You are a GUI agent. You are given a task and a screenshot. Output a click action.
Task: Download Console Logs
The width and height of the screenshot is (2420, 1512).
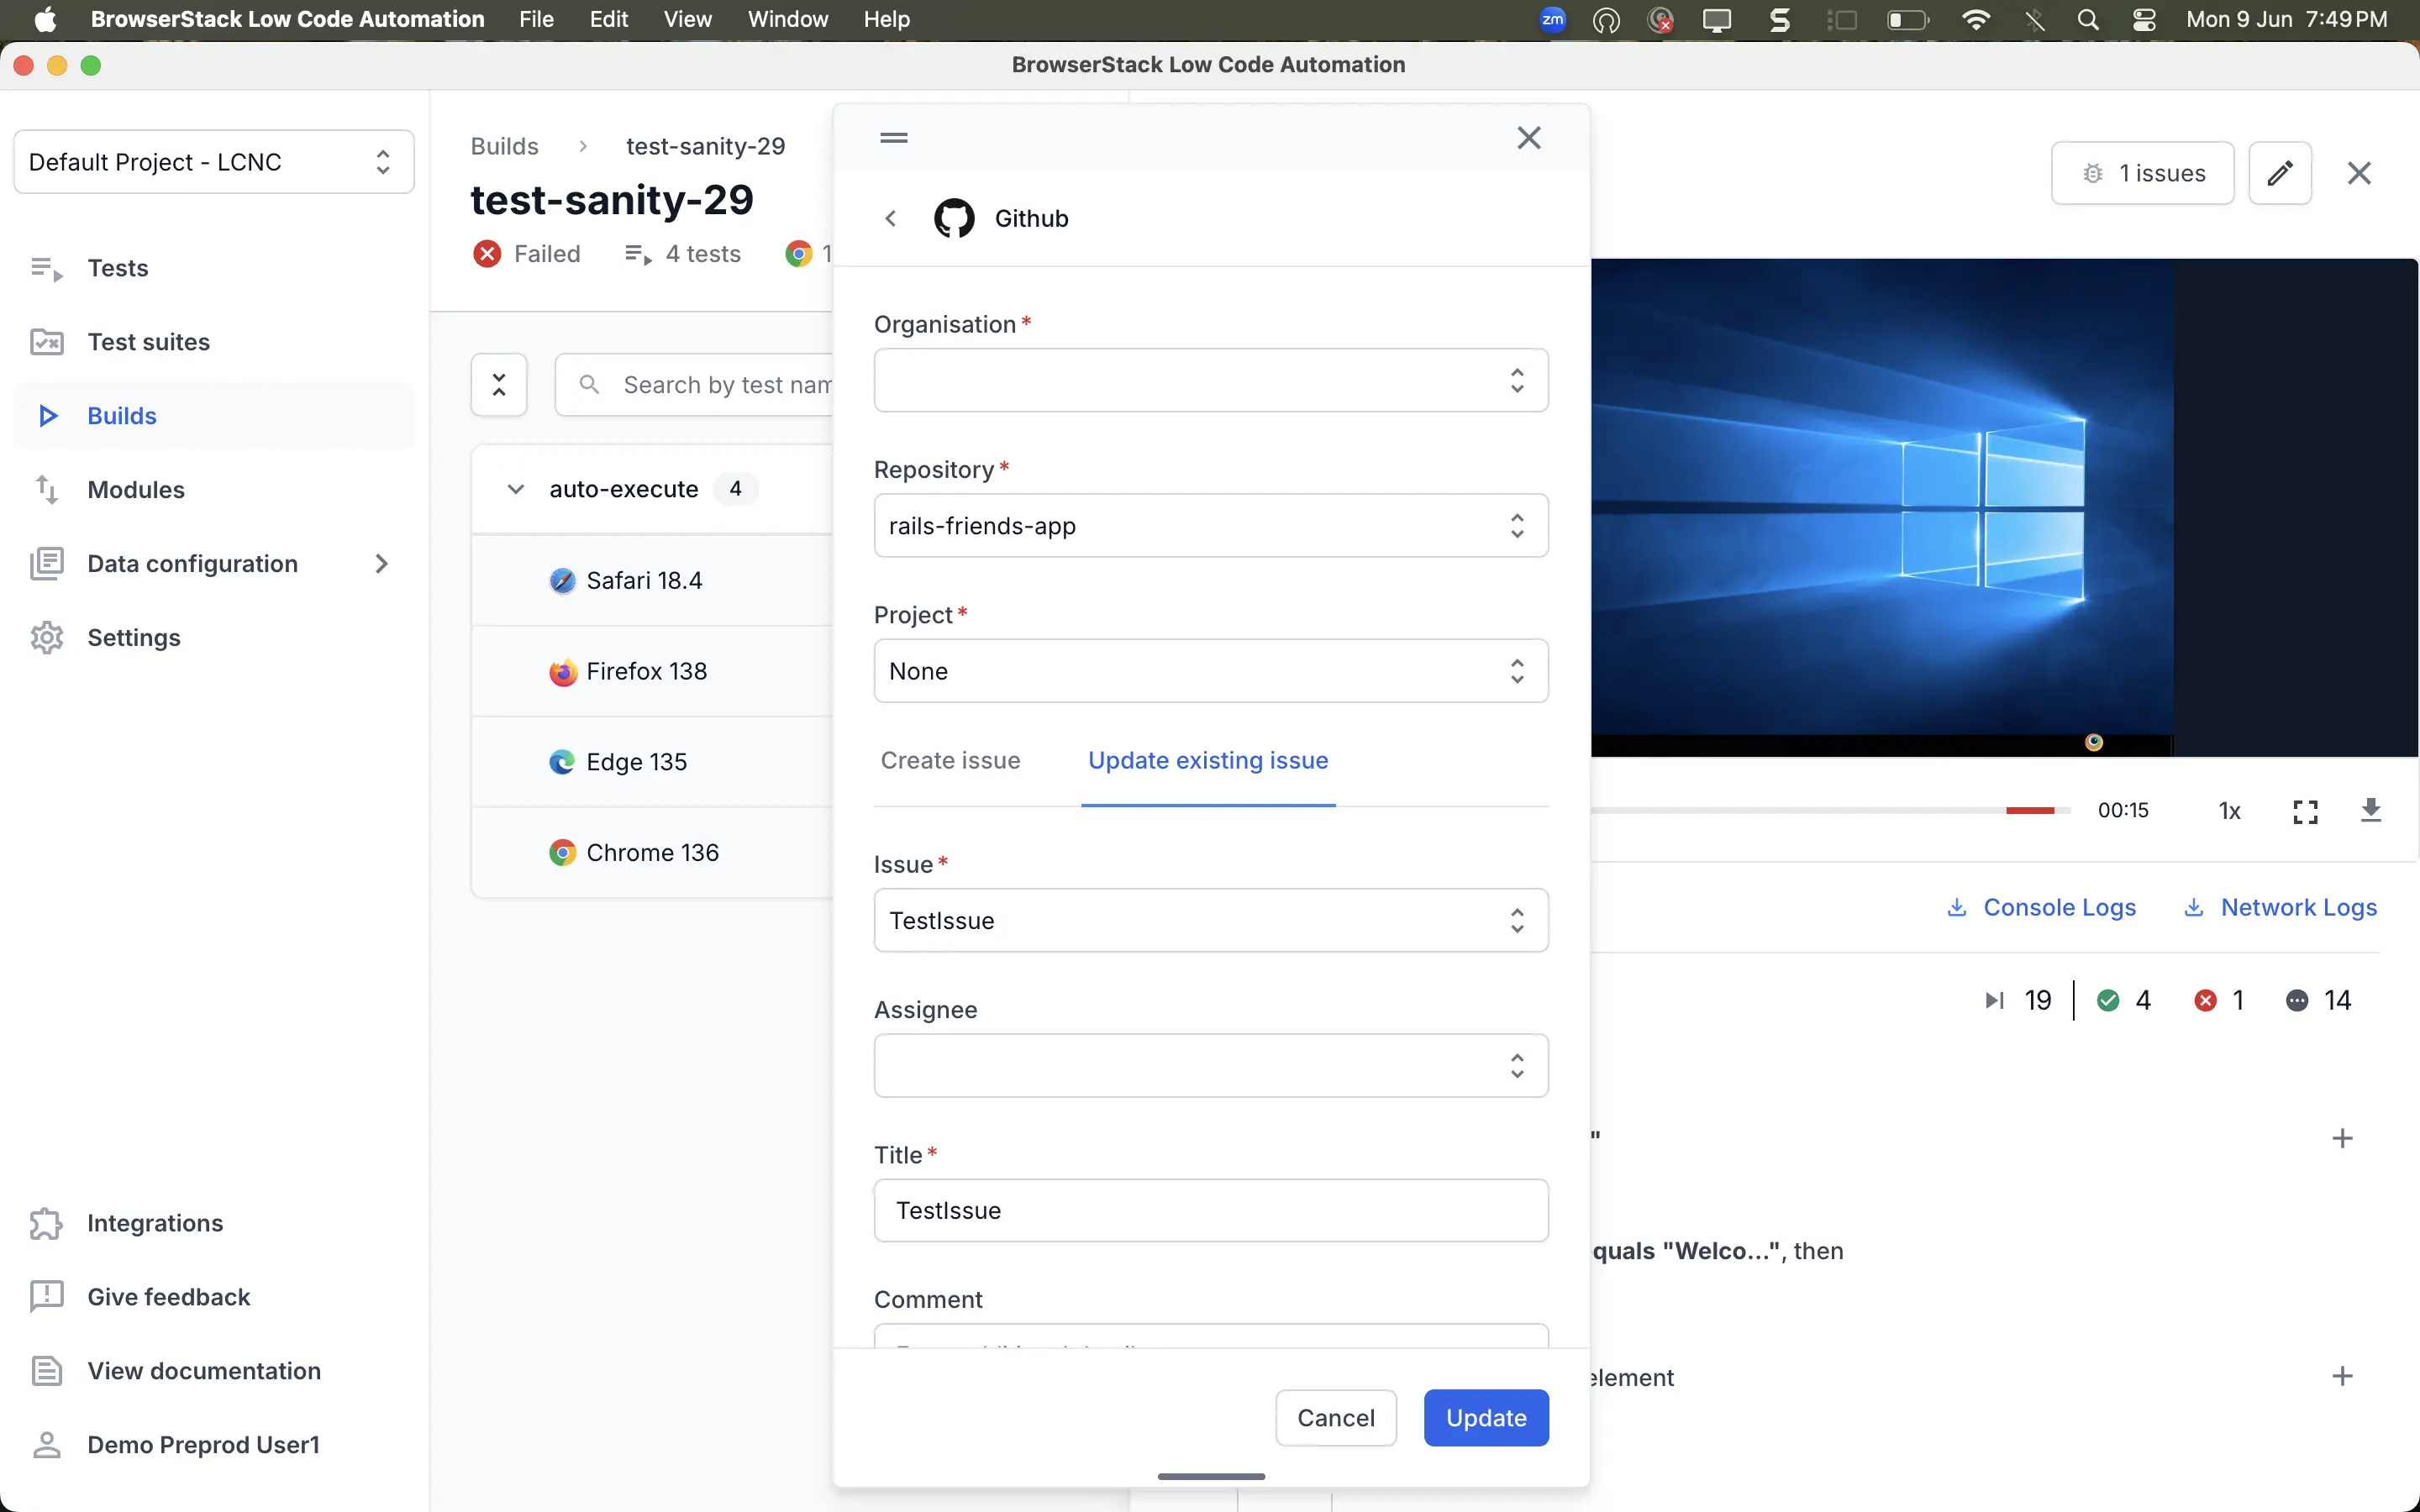[2042, 907]
